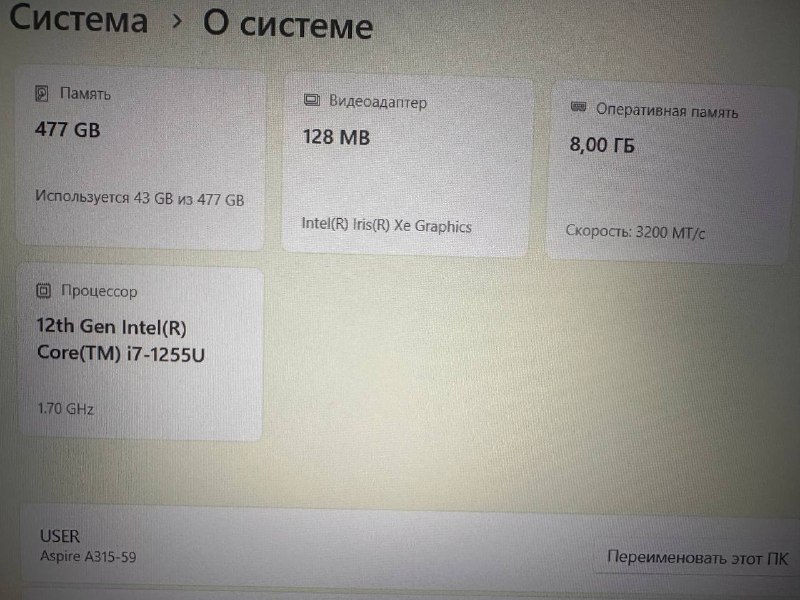Click the 1.70 GHz processor speed text
The width and height of the screenshot is (800, 600).
[66, 409]
